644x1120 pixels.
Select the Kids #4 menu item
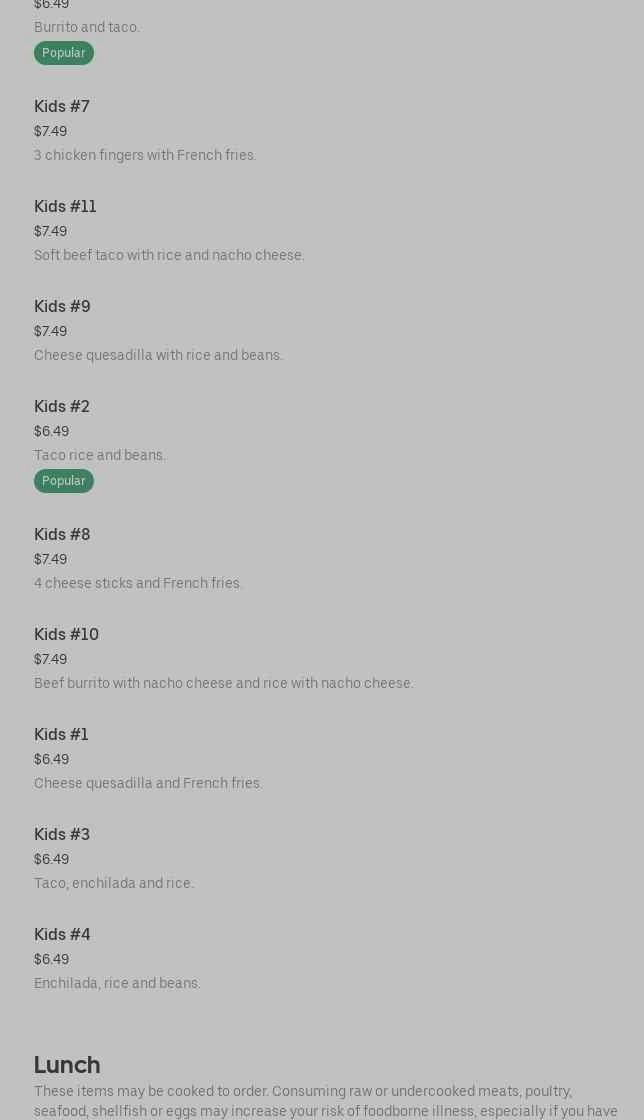click(62, 934)
